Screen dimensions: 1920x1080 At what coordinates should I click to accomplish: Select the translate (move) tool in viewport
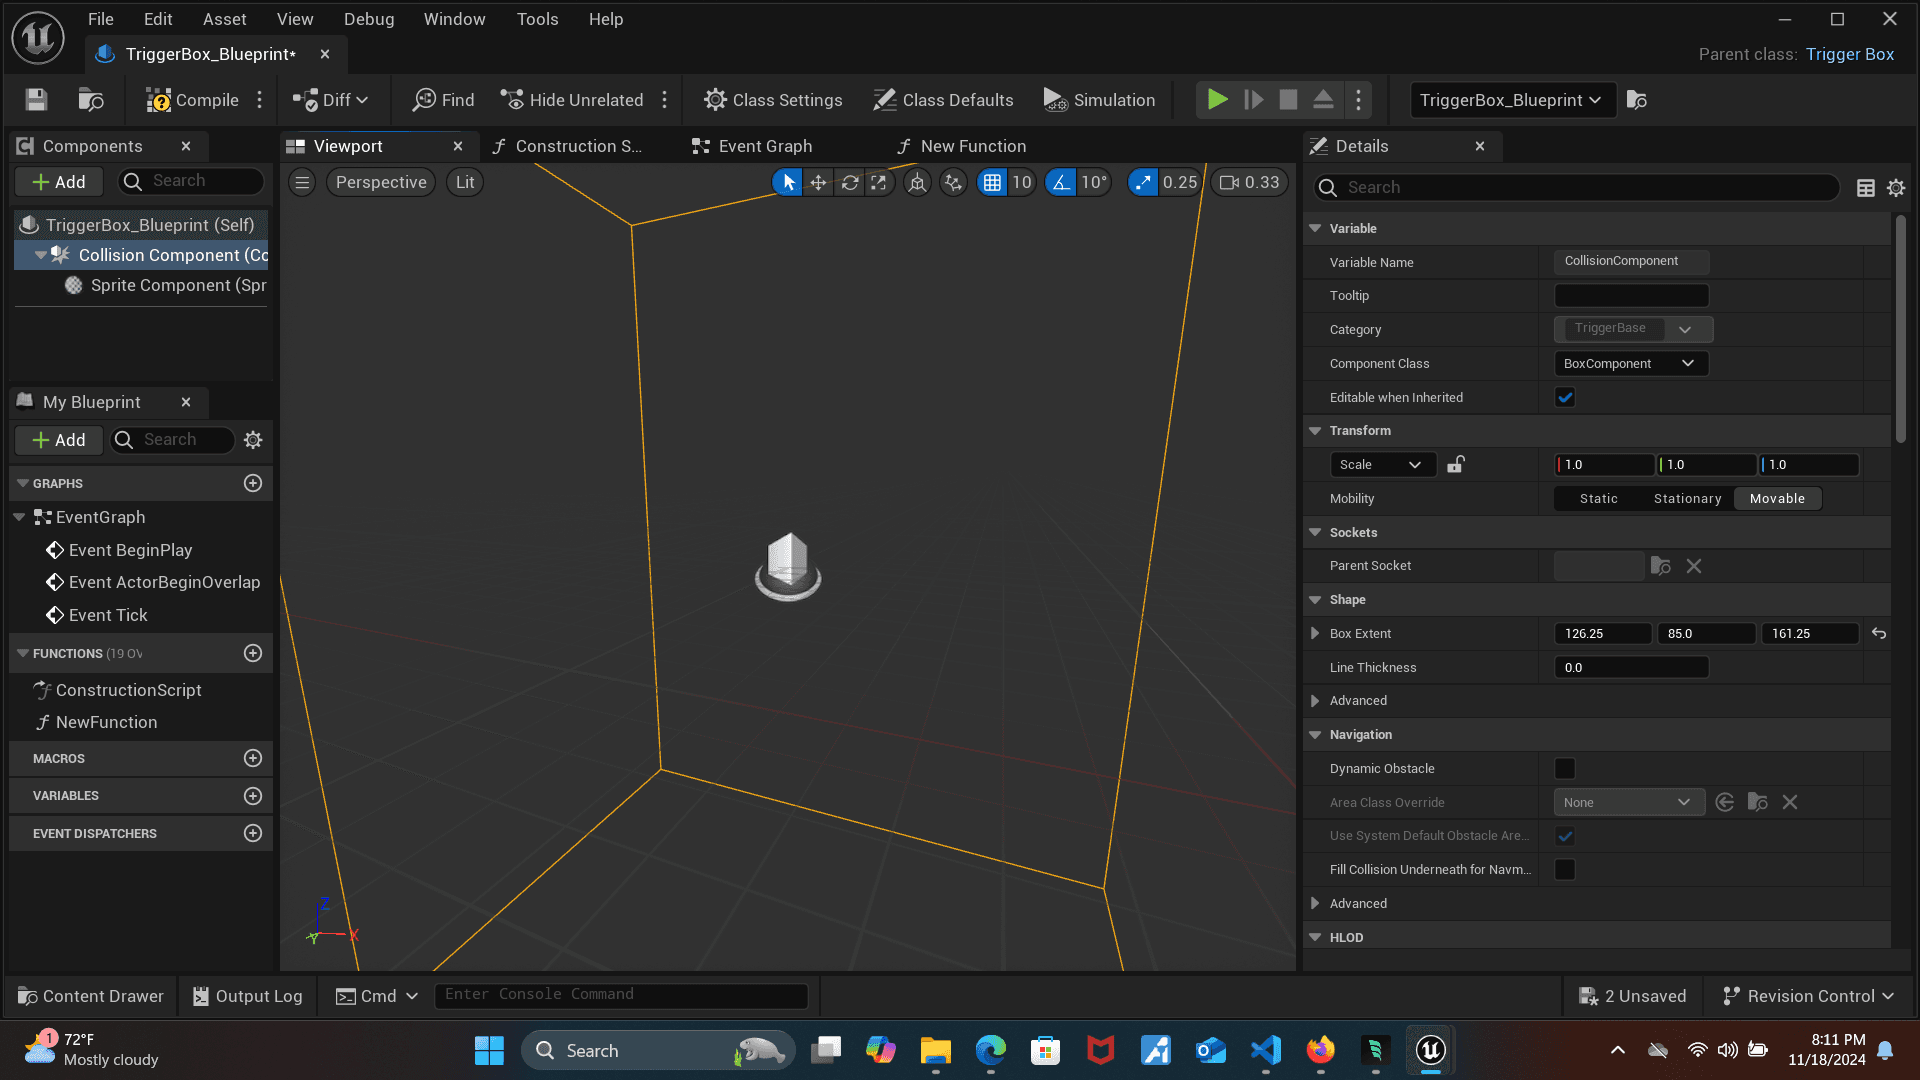point(818,182)
